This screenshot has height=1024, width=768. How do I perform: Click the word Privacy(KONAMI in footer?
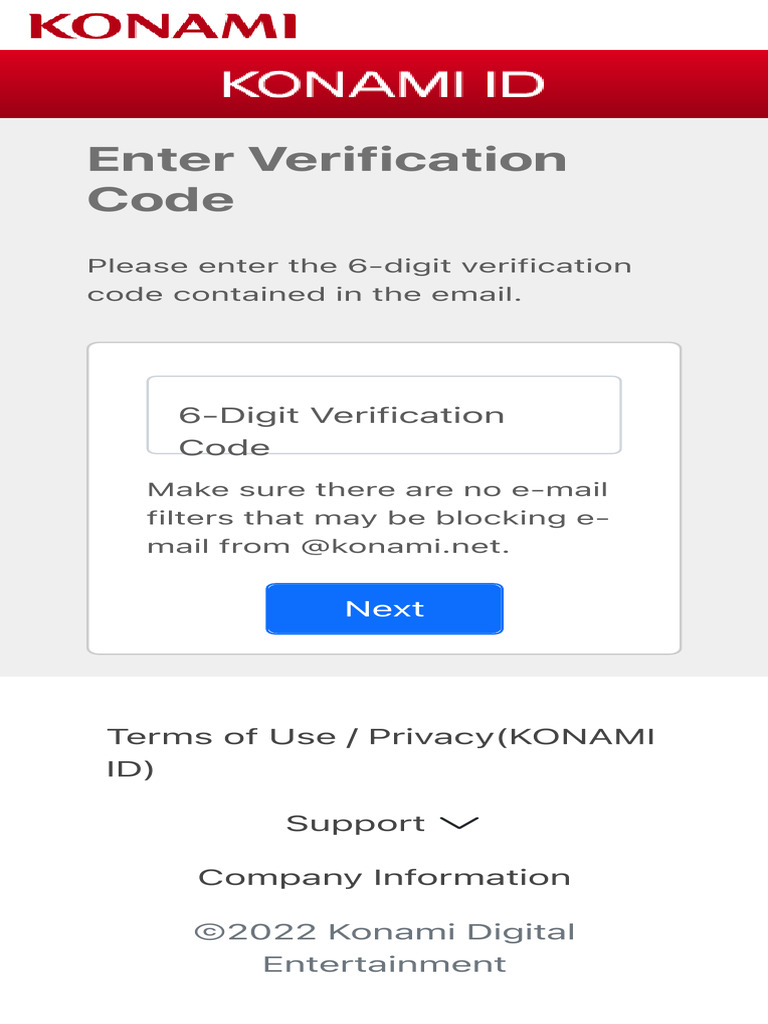(512, 737)
